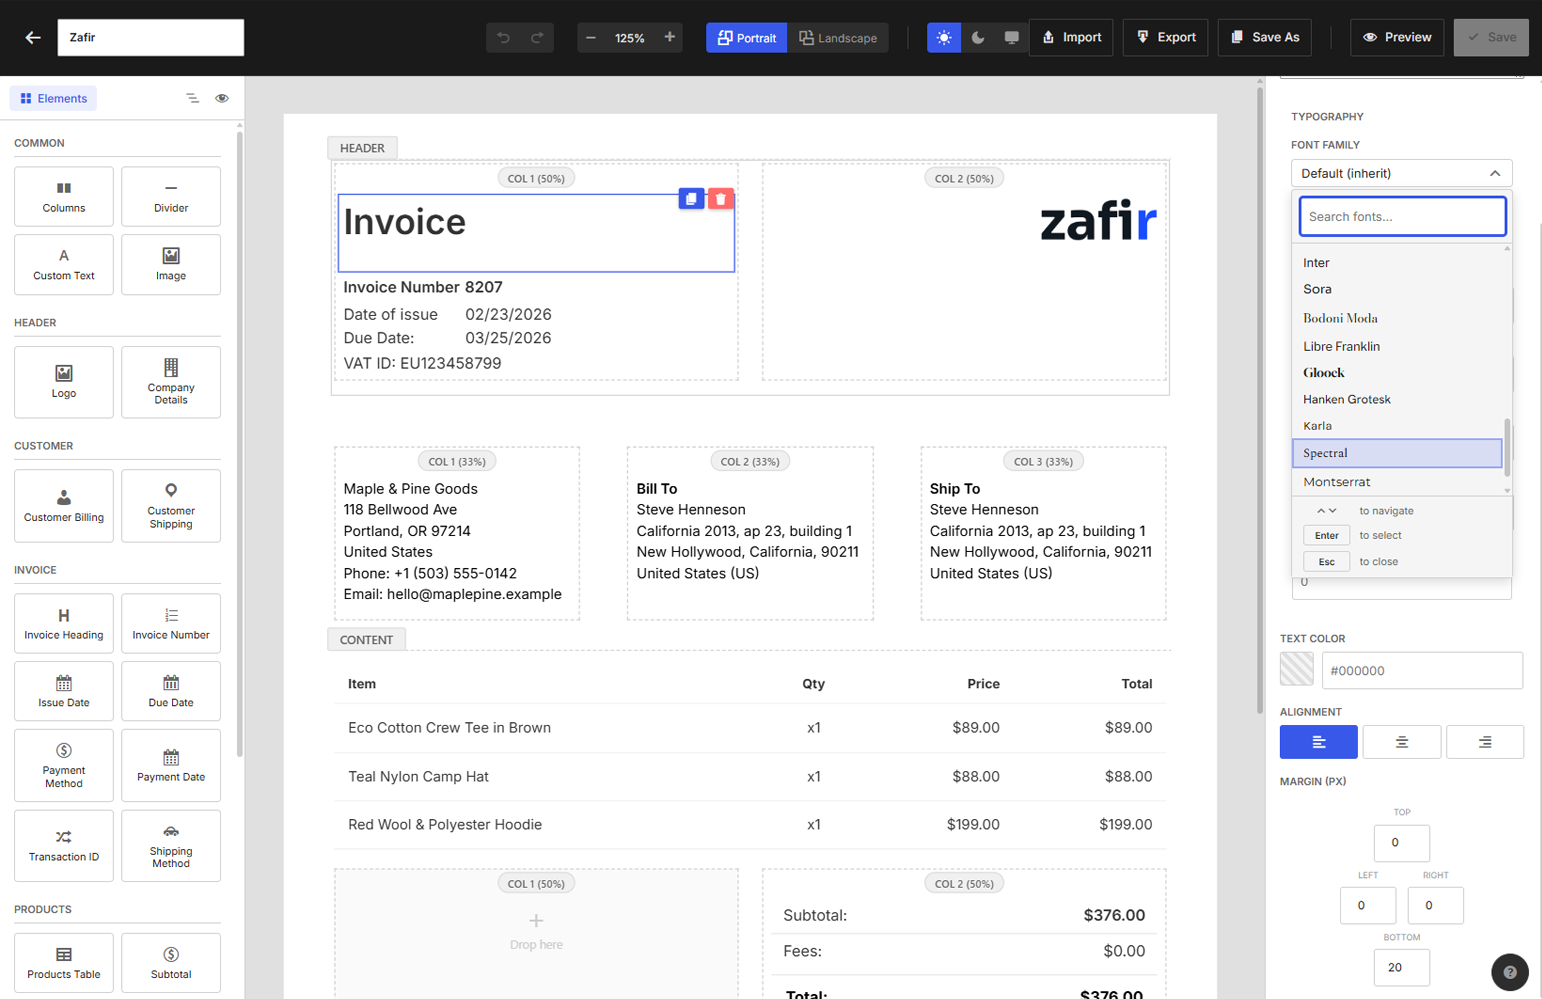The image size is (1542, 999).
Task: Open the layers outline icon
Action: (192, 98)
